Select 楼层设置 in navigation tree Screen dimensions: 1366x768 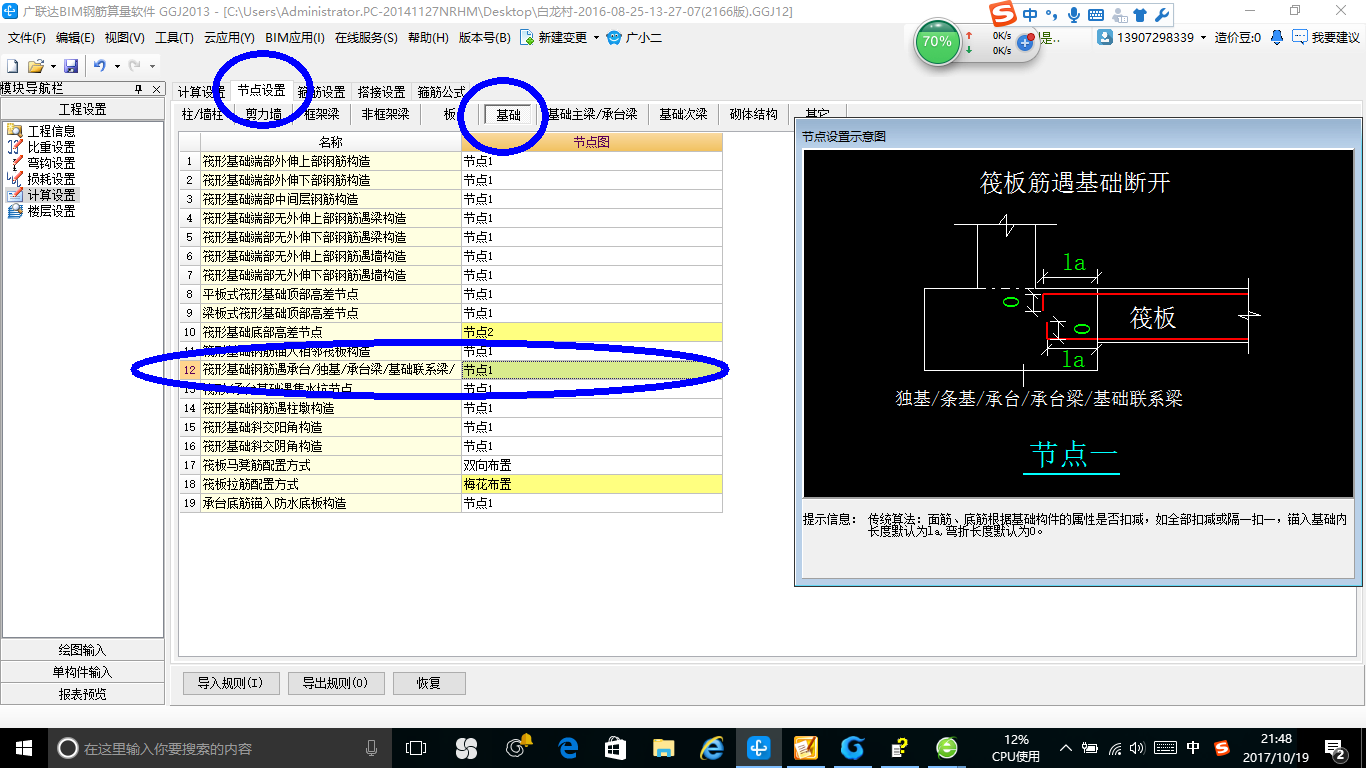pos(51,211)
